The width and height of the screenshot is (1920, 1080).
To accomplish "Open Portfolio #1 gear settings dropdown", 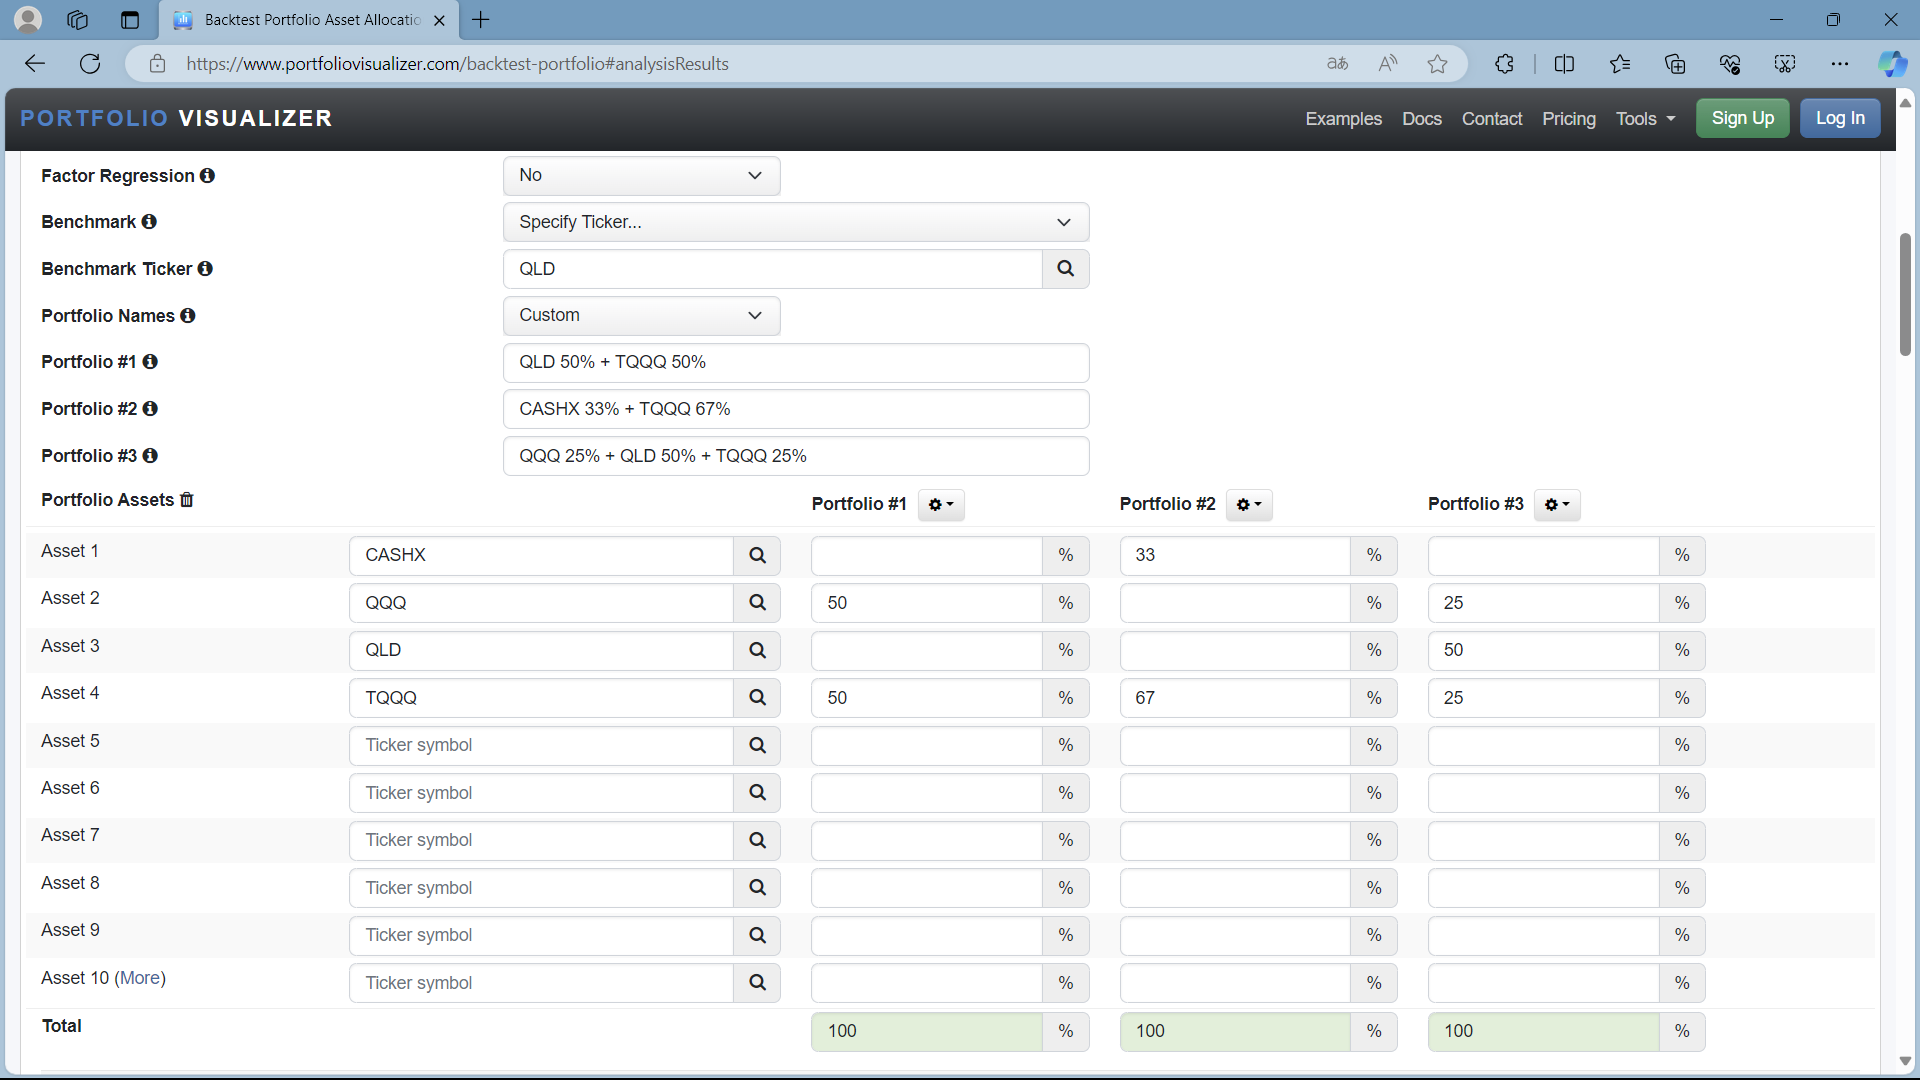I will (x=940, y=505).
